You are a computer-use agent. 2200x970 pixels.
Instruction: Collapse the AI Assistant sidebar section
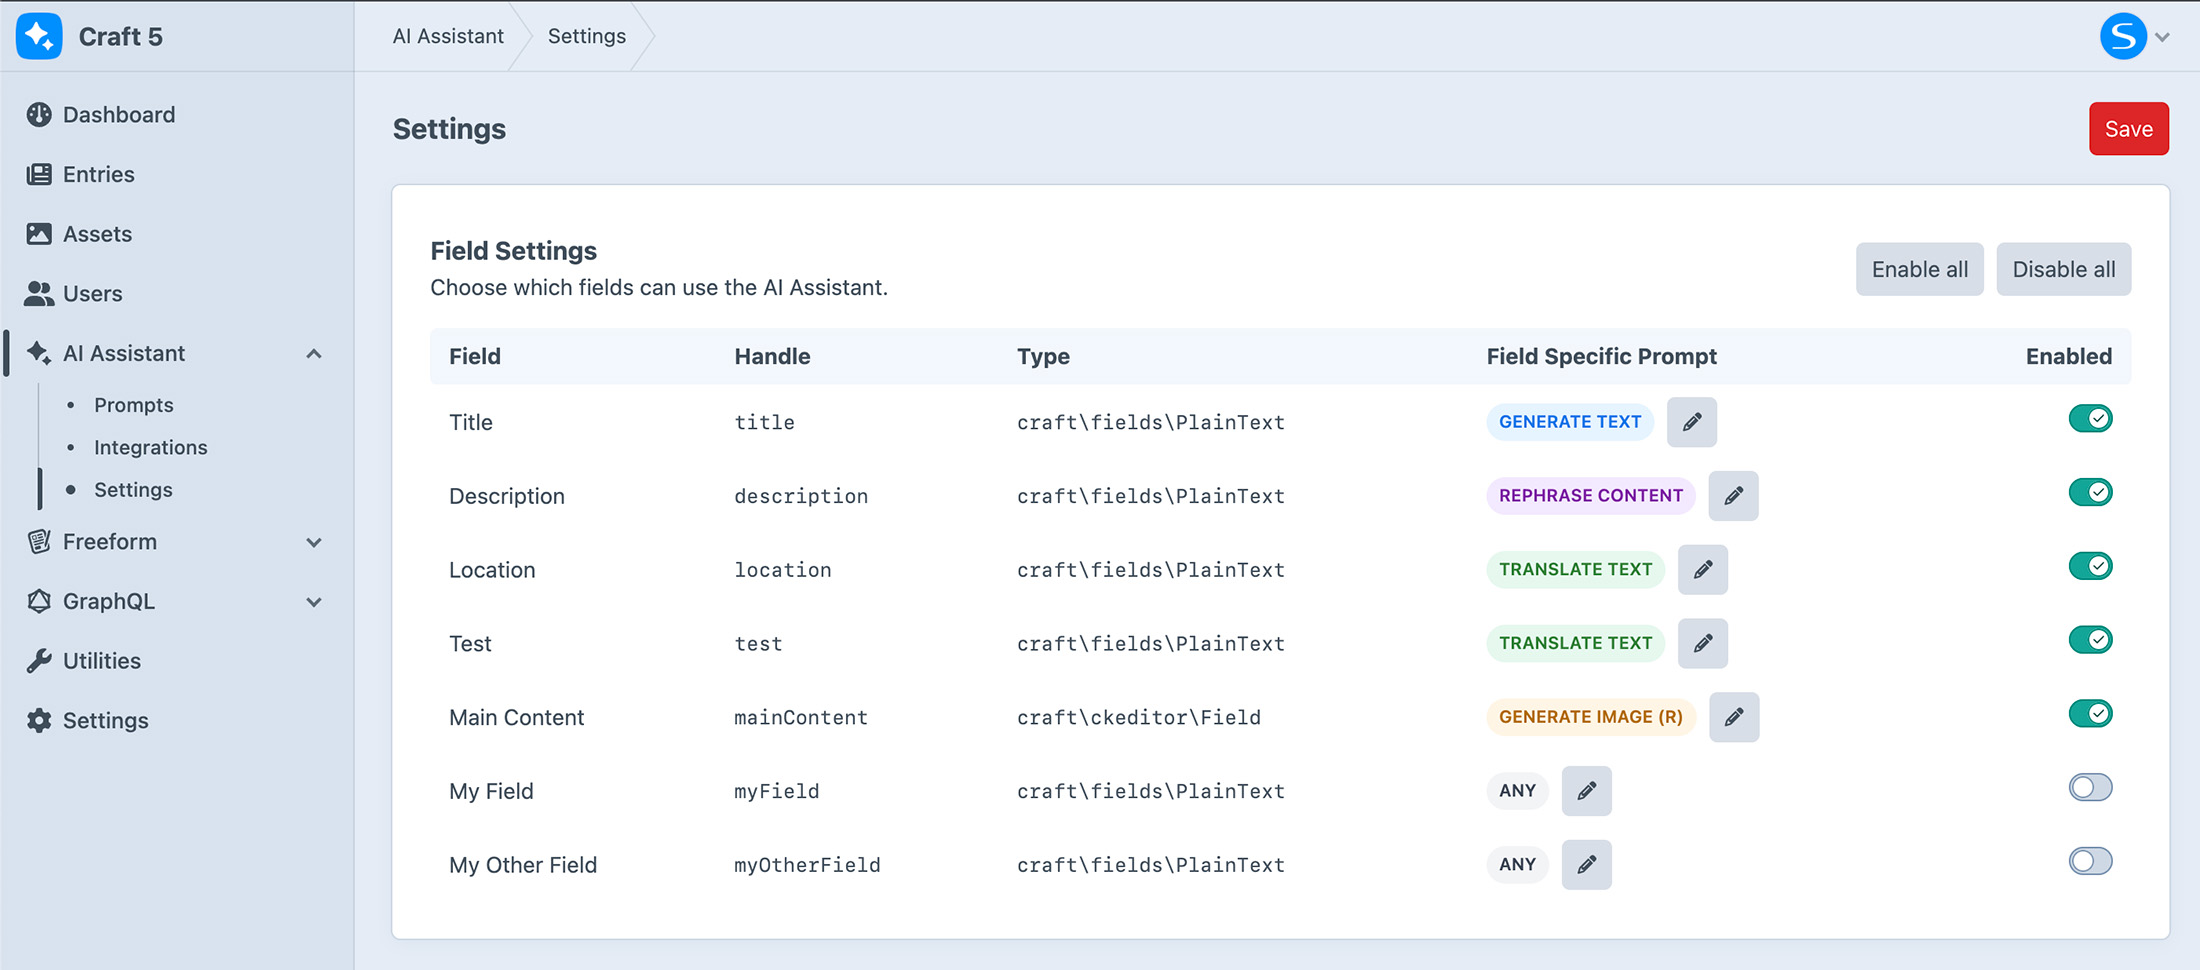(x=314, y=354)
